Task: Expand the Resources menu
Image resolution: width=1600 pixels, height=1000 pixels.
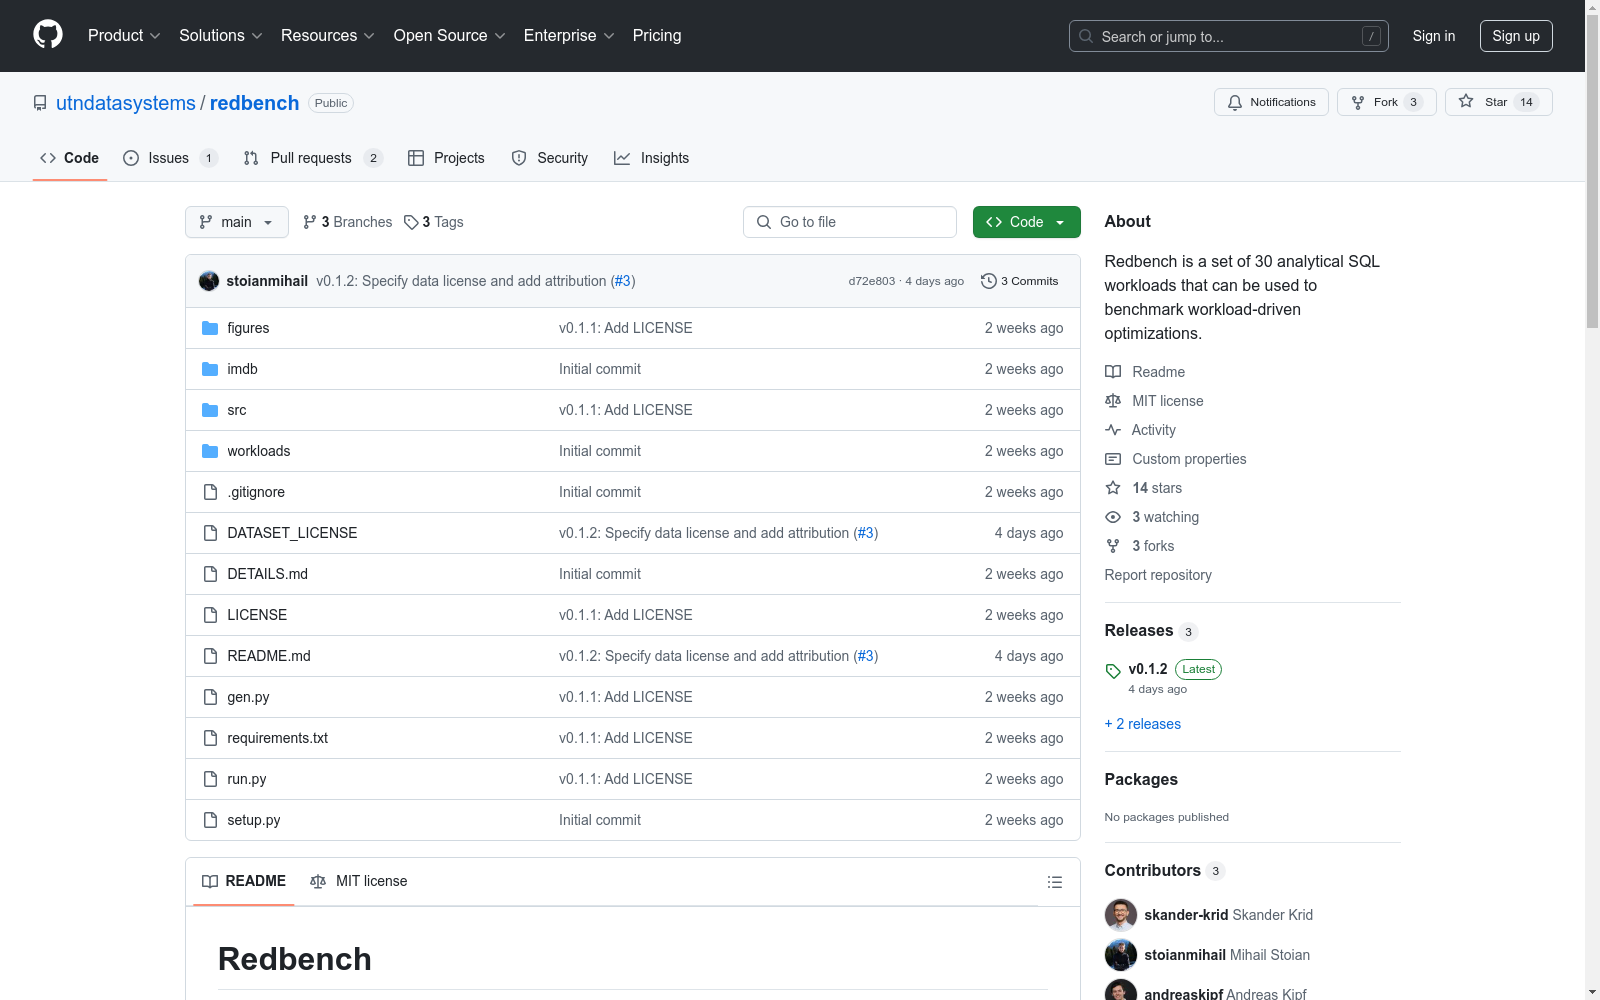Action: [x=328, y=35]
